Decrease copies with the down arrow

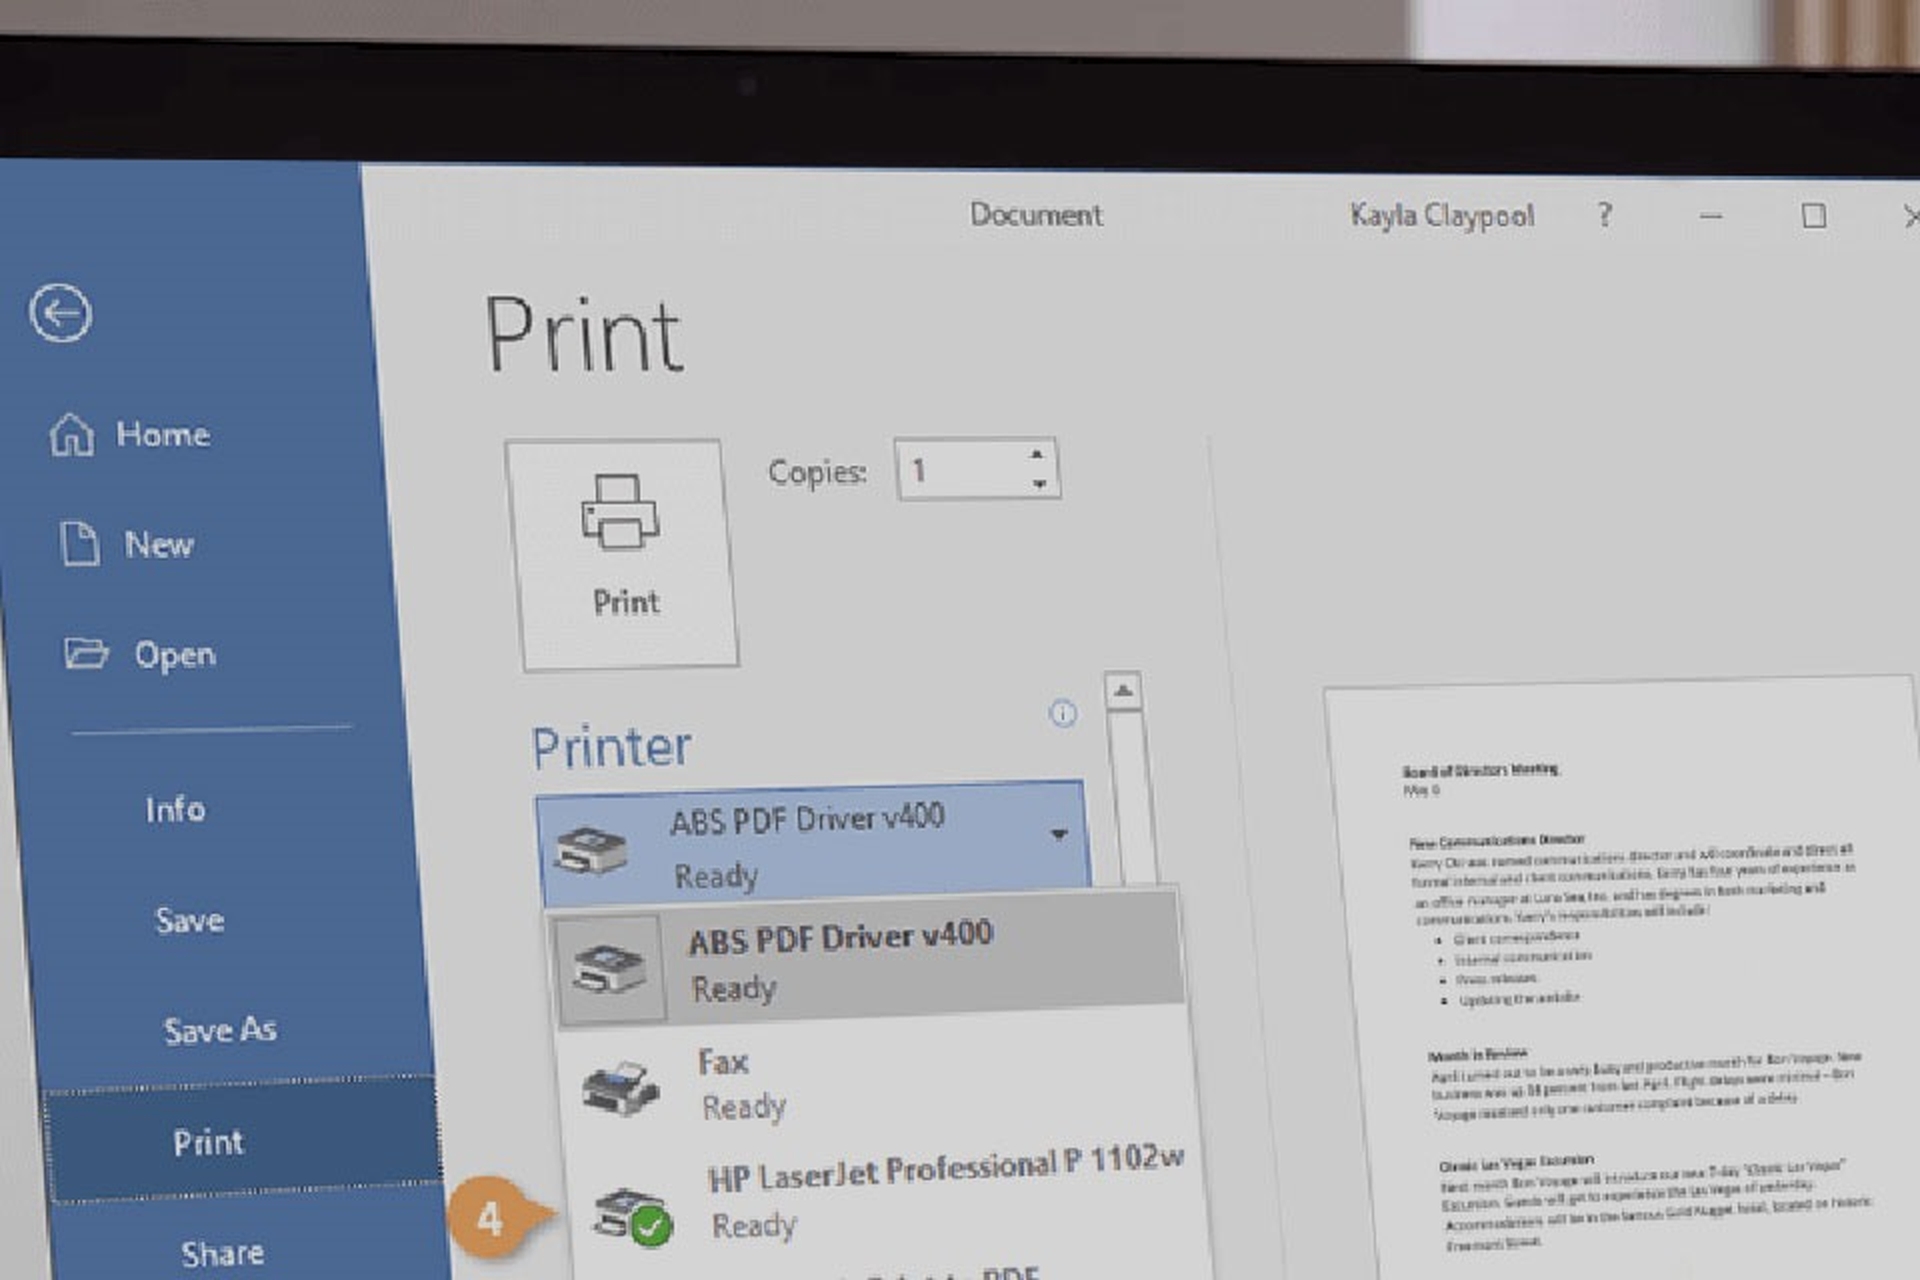point(1040,484)
